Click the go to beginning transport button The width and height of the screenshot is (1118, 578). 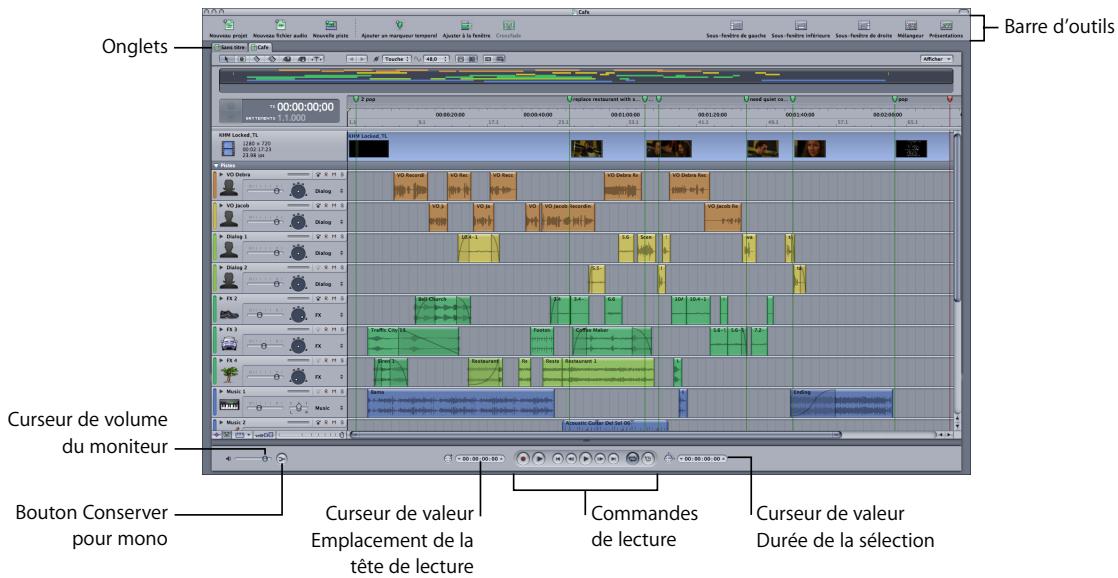coord(558,460)
